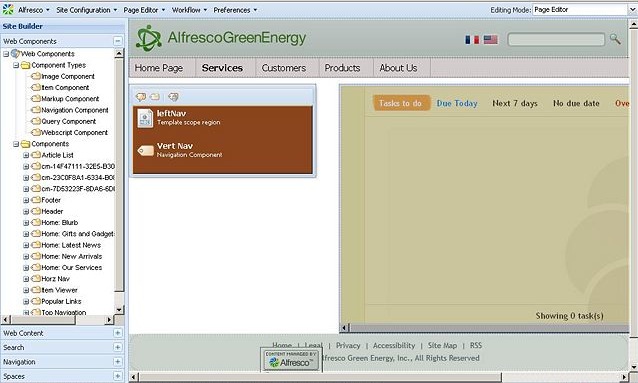
Task: Go to the Home Page tab
Action: [x=159, y=68]
